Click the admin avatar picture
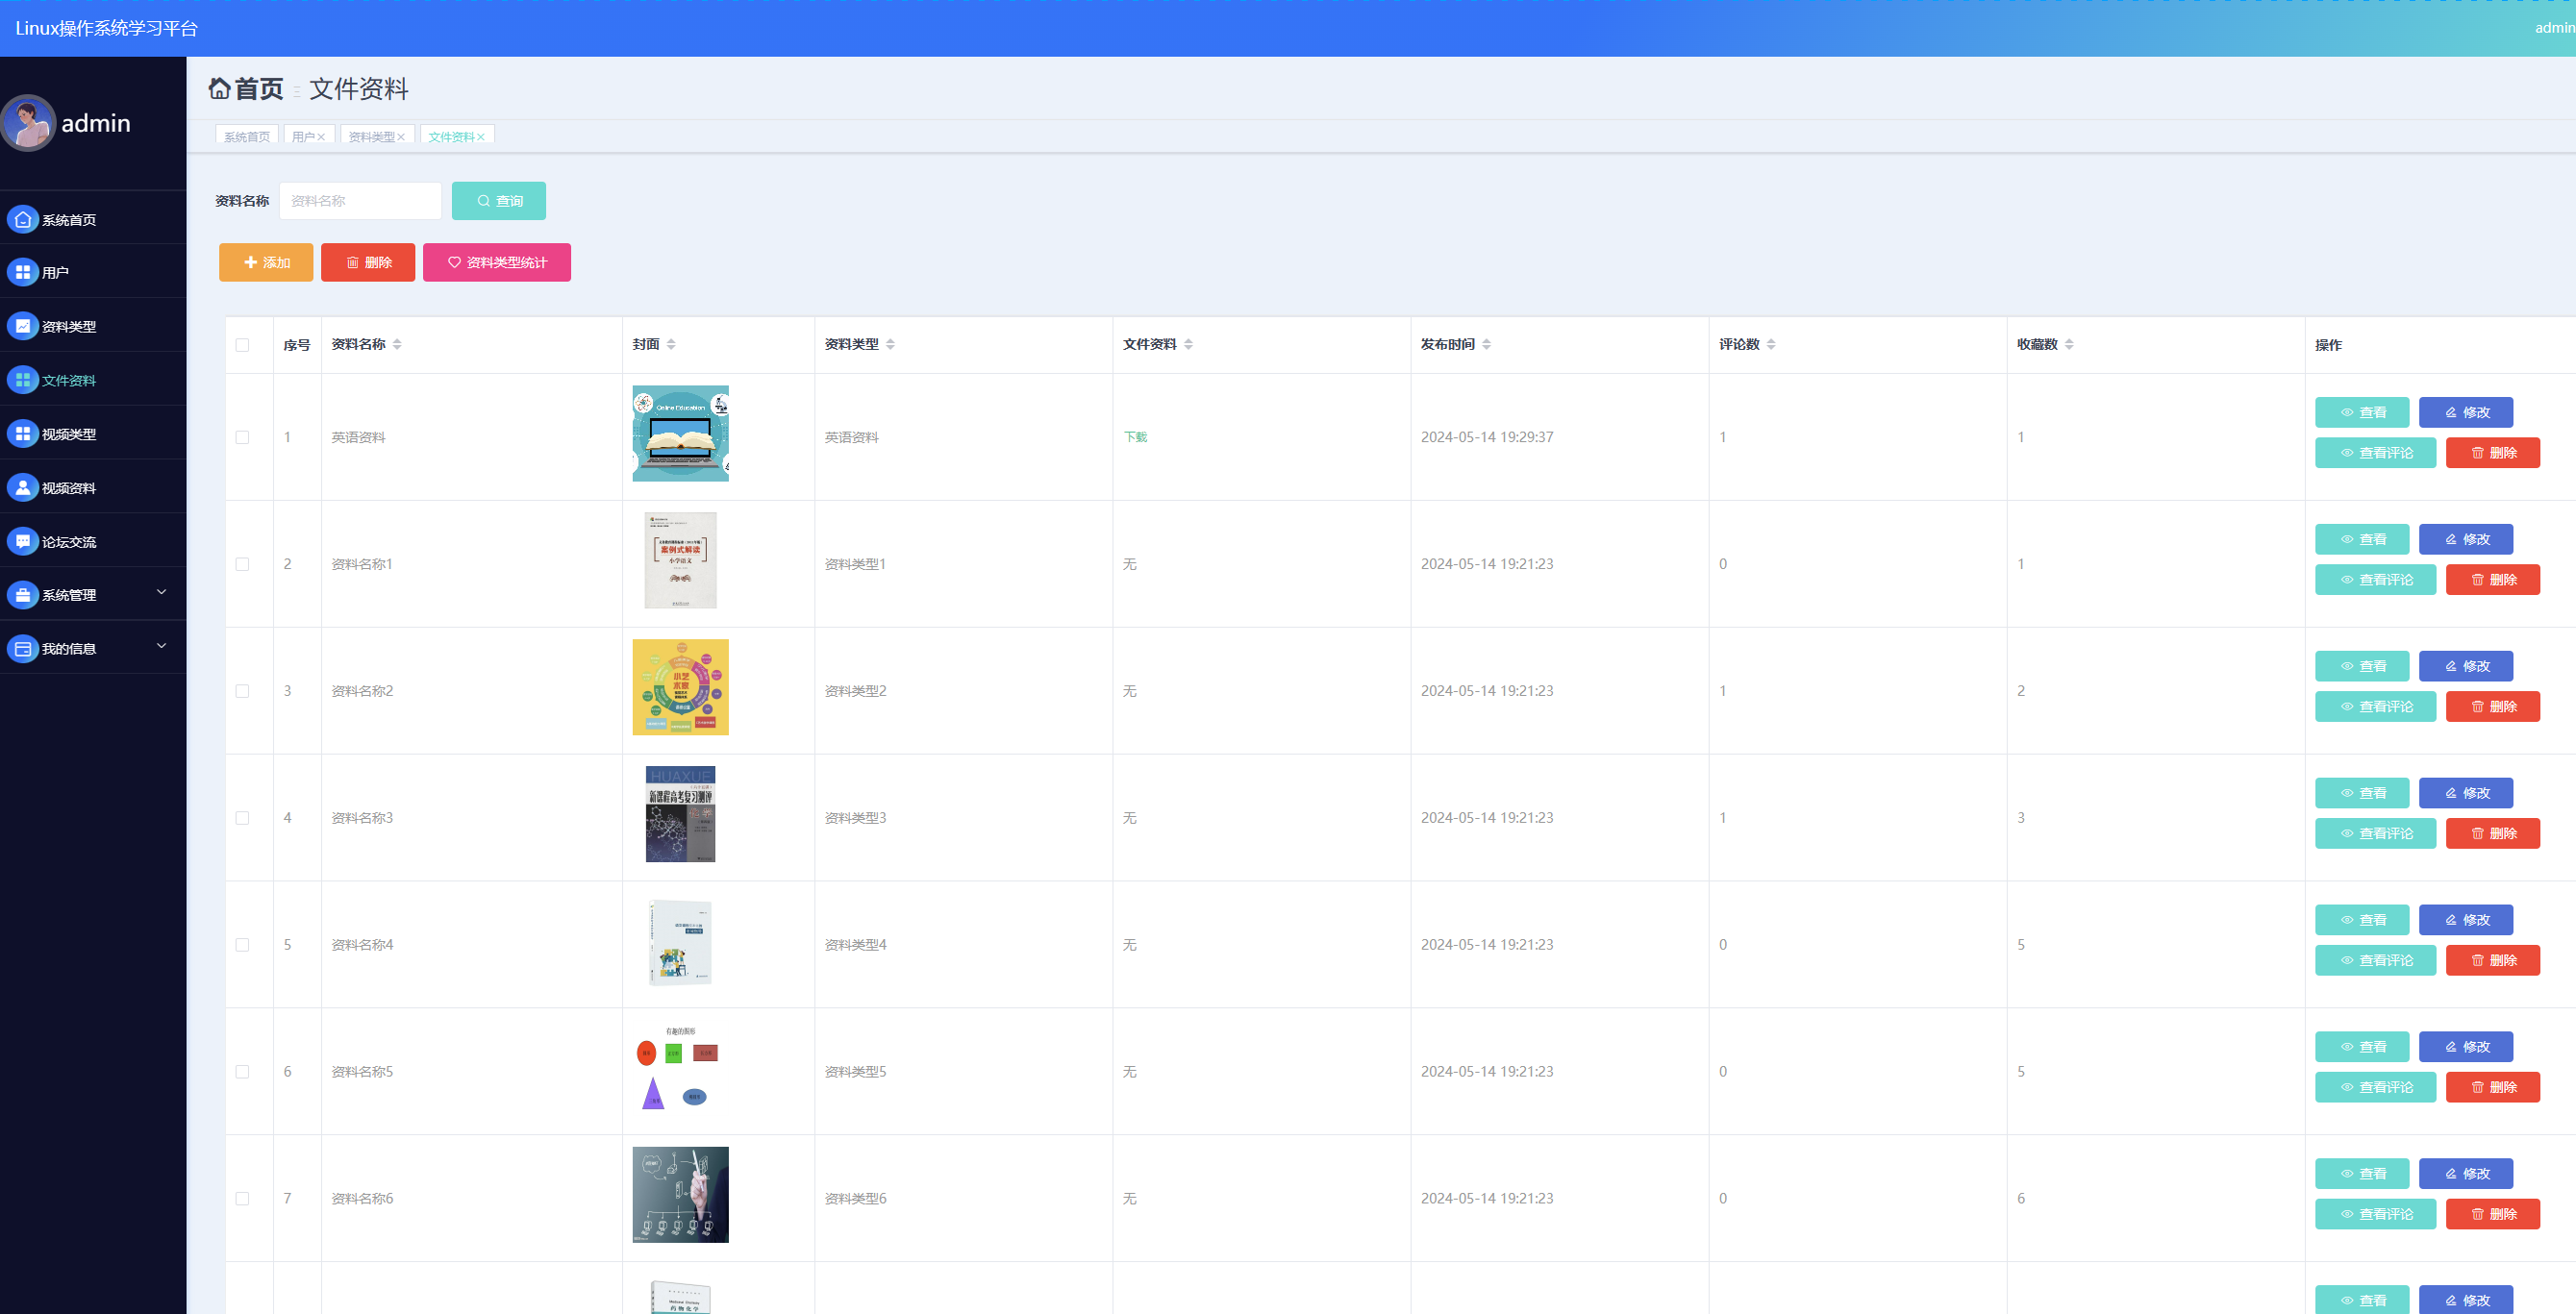 (x=28, y=123)
